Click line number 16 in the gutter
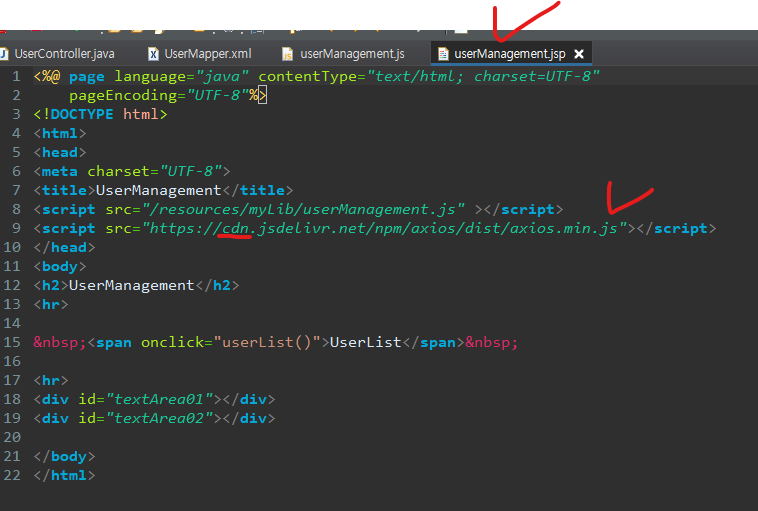Screen dimensions: 758x511 tap(12, 361)
